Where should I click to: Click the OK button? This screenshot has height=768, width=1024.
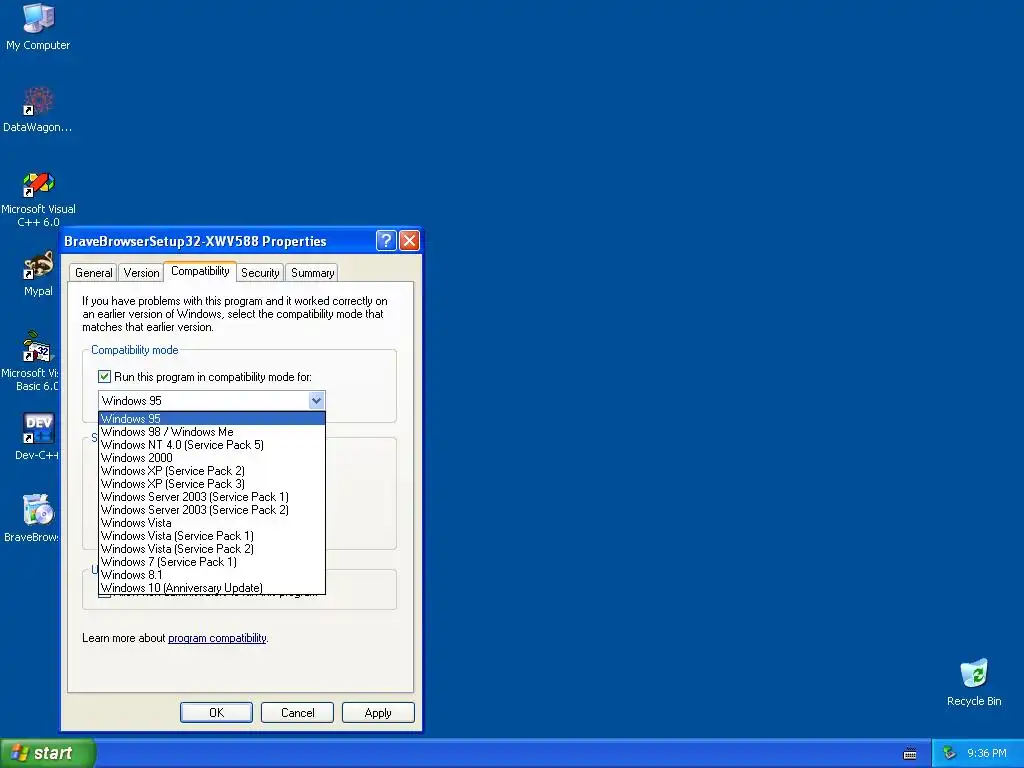click(216, 712)
